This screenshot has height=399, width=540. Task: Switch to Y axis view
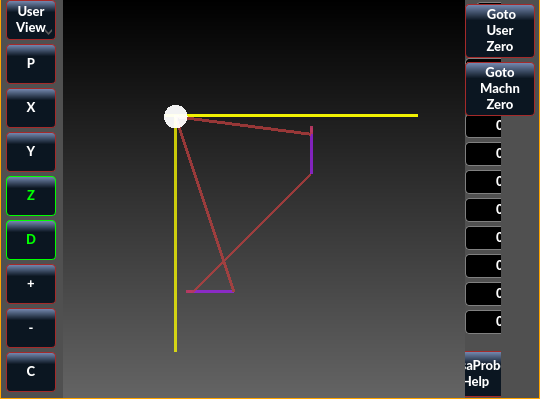31,152
